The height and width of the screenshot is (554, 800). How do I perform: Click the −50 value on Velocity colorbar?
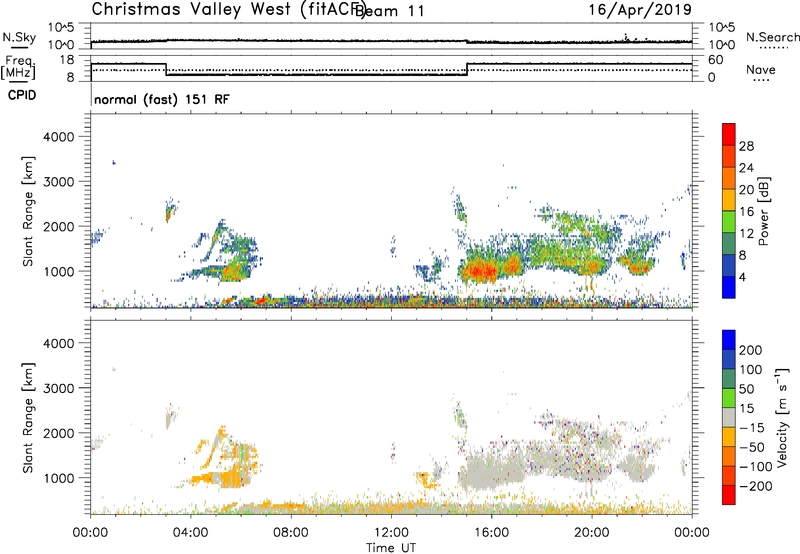click(753, 447)
